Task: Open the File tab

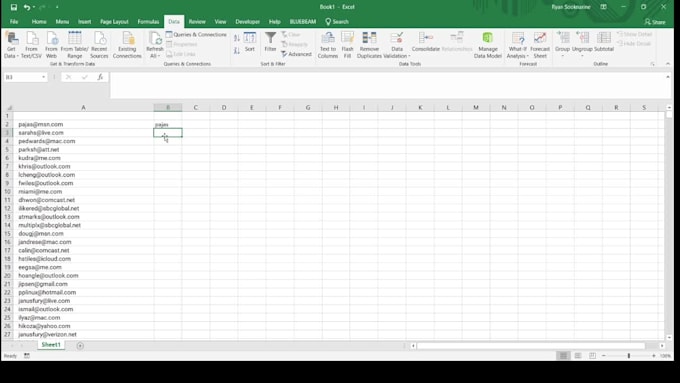Action: point(14,22)
